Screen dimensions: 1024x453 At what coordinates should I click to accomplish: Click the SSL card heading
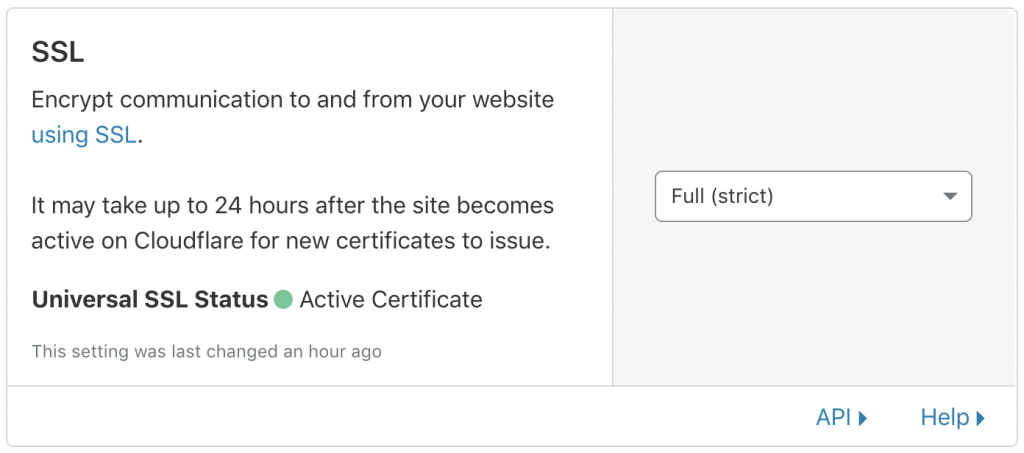point(57,53)
